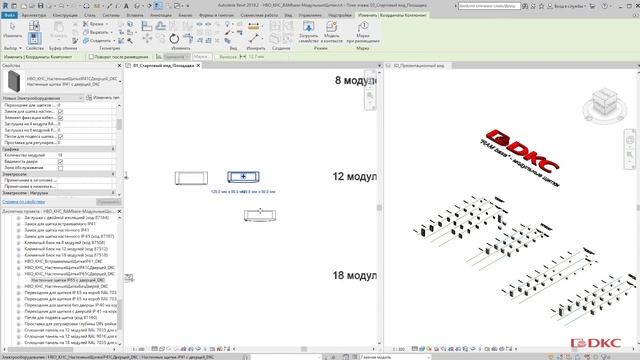
Task: Close the Свойства palette
Action: [x=119, y=65]
